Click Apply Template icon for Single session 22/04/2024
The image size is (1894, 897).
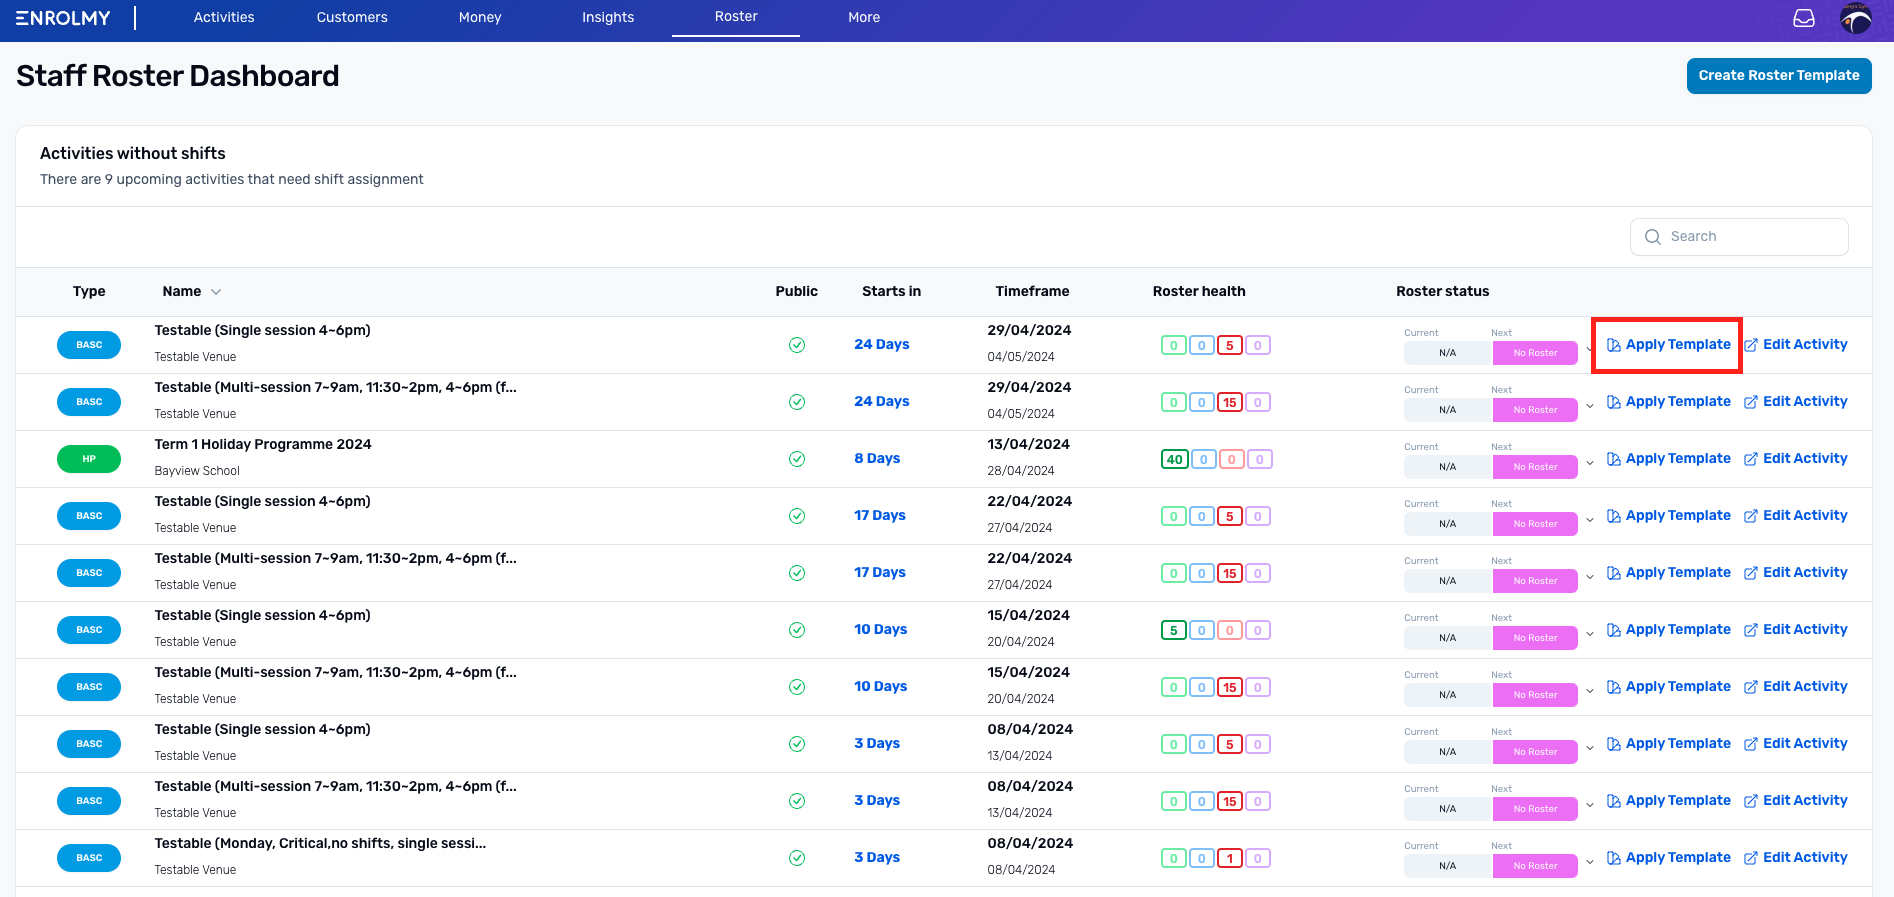tap(1614, 516)
